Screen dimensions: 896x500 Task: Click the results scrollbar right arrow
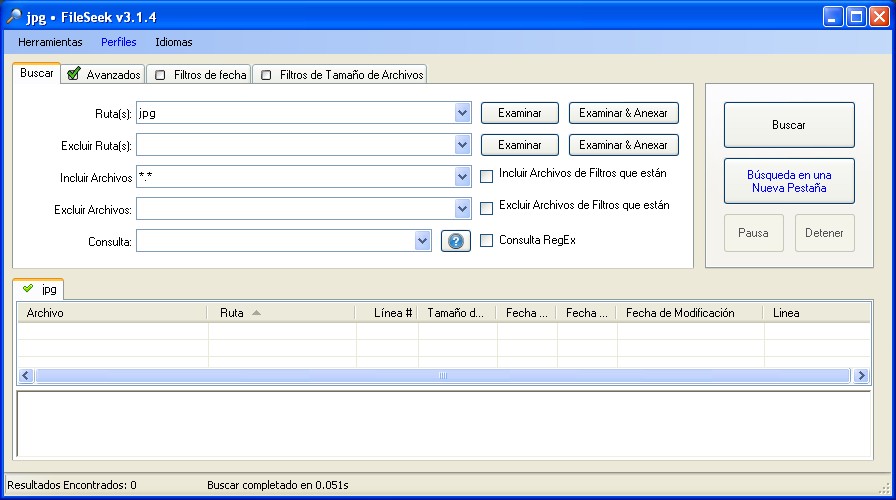(x=861, y=375)
